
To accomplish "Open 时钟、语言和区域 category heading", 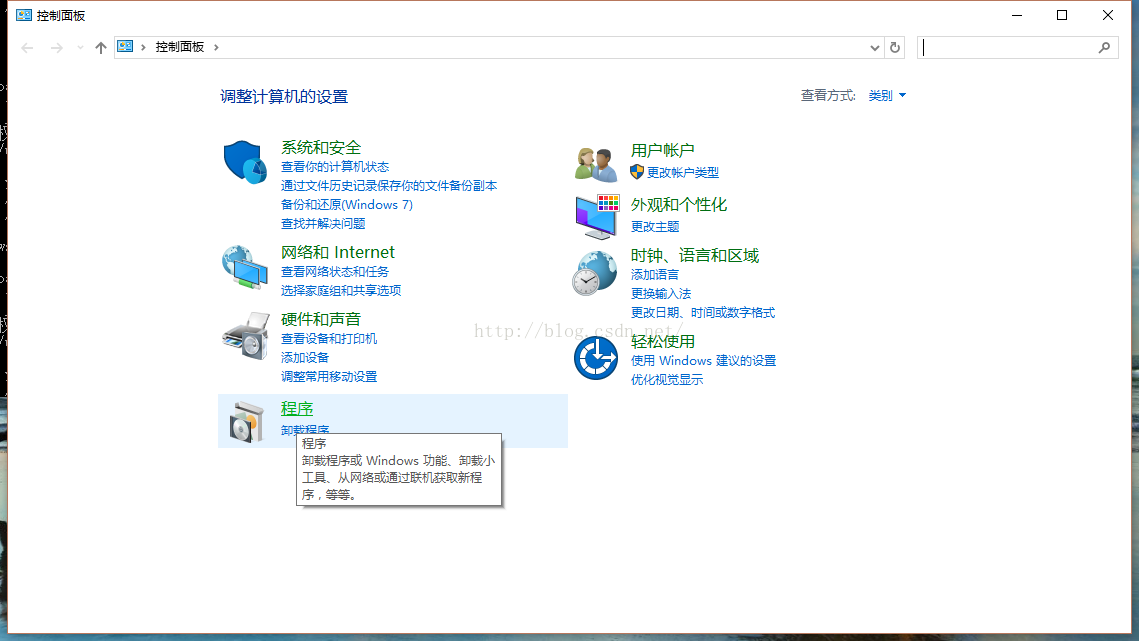I will 694,256.
